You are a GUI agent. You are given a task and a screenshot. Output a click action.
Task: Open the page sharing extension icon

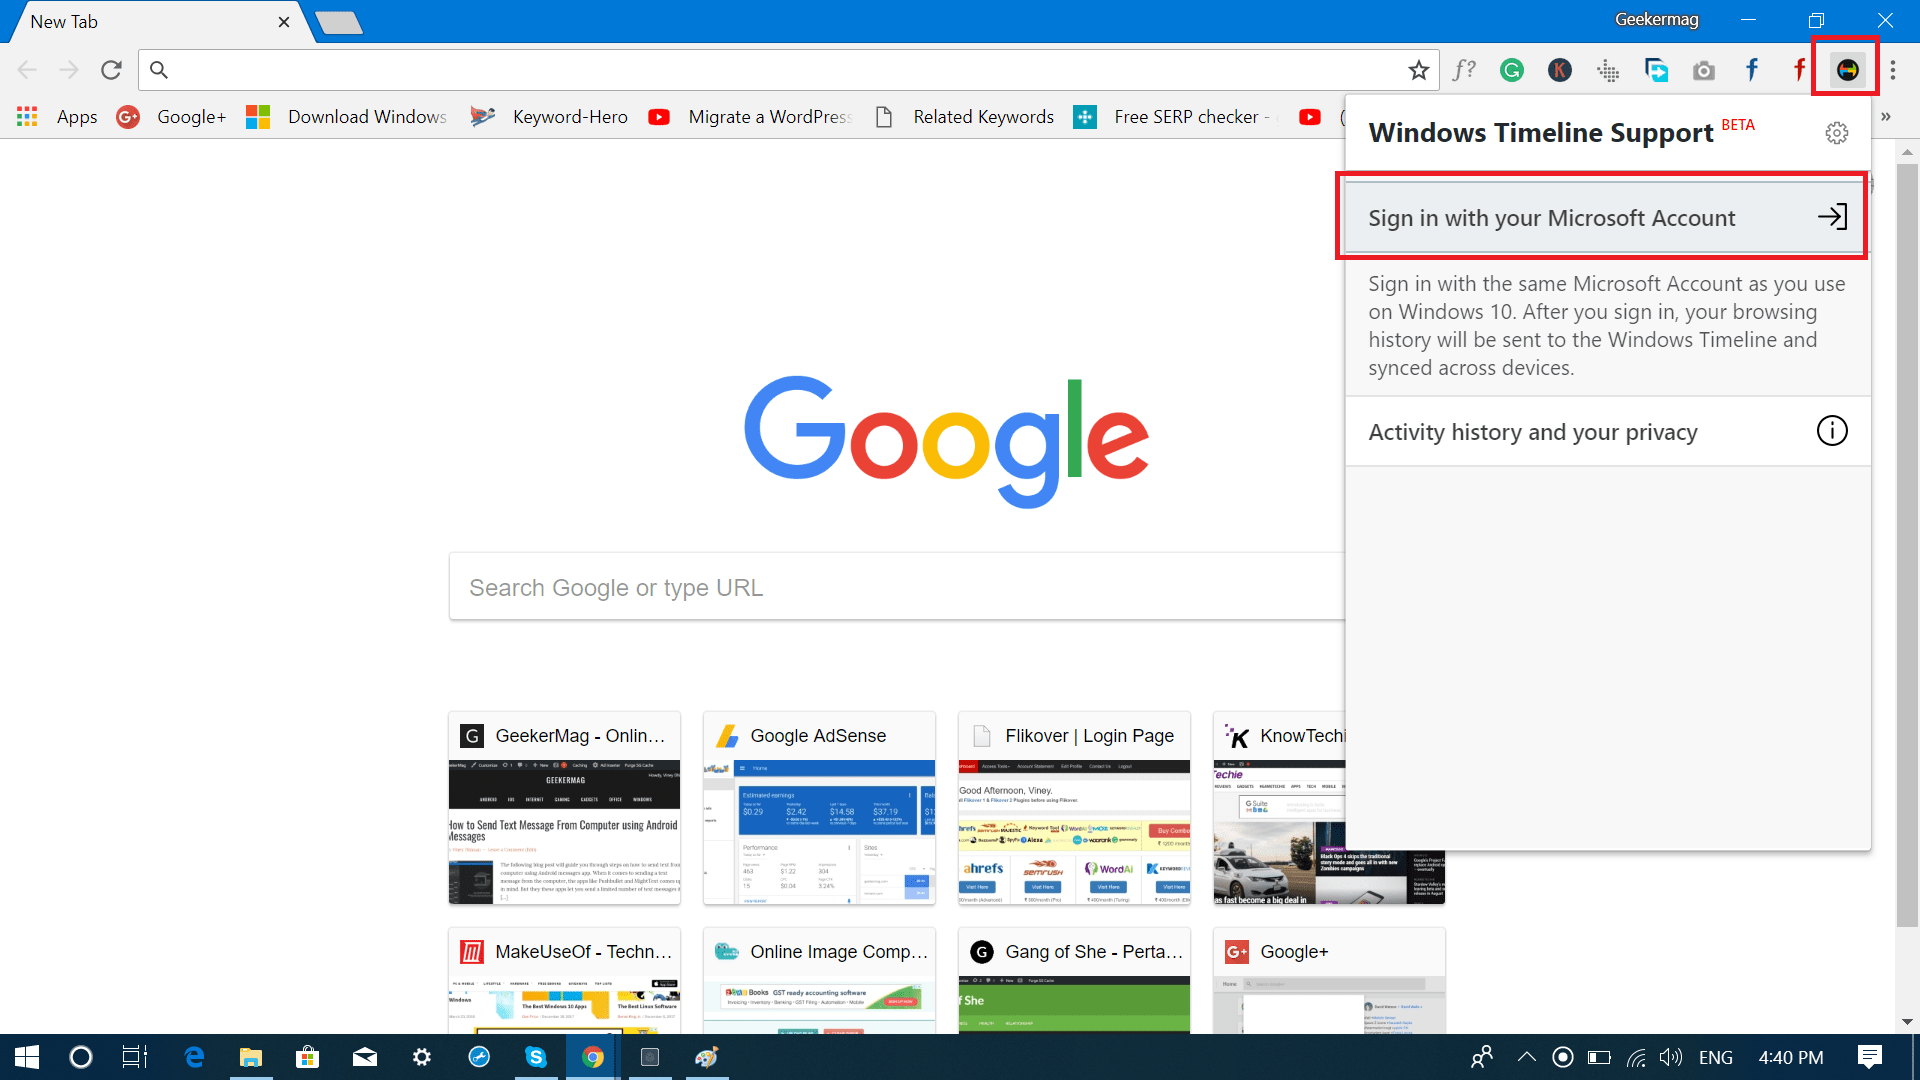[1657, 70]
